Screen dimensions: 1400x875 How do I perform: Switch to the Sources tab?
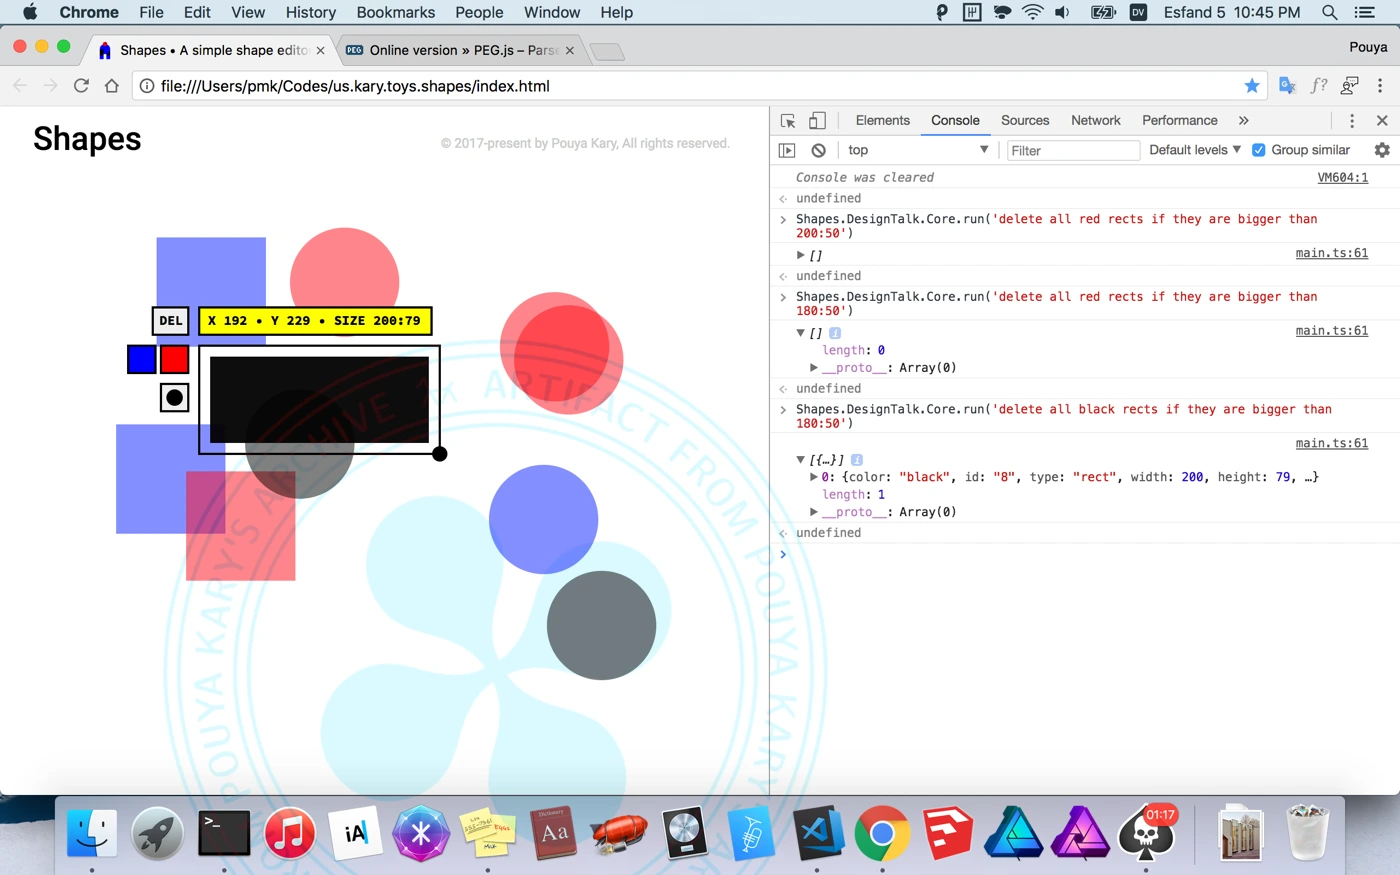pos(1024,121)
